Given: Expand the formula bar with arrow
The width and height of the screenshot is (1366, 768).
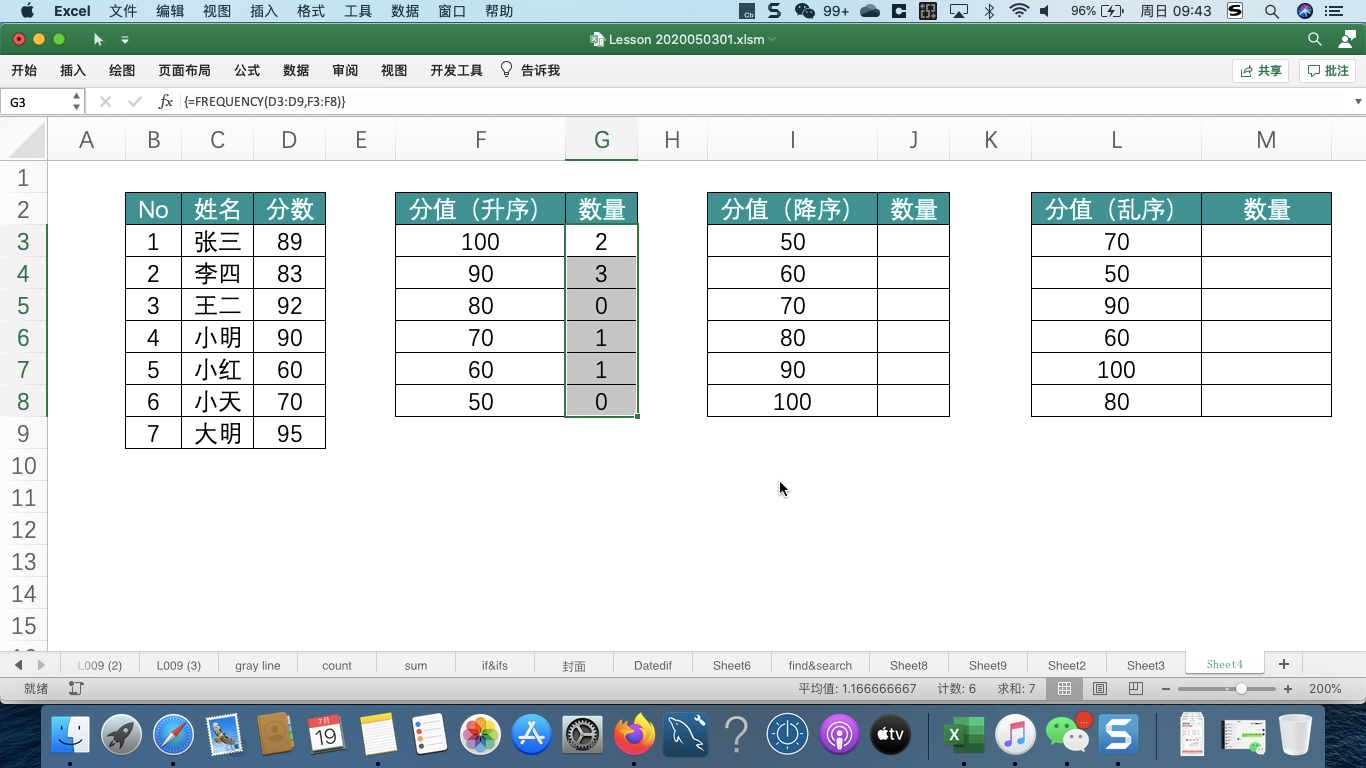Looking at the screenshot, I should 1358,102.
